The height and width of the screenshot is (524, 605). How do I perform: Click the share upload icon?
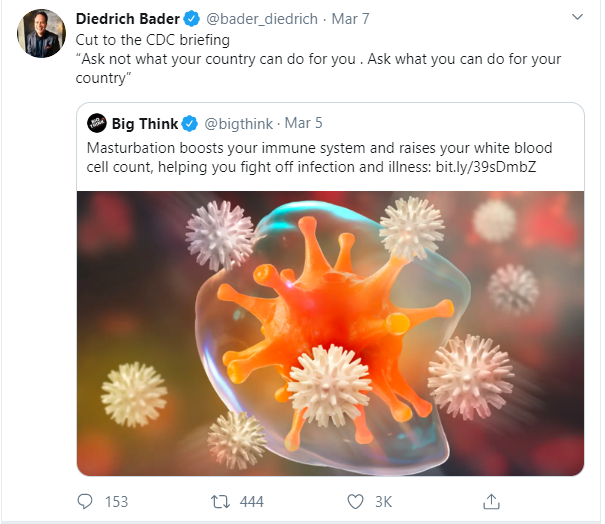coord(491,501)
